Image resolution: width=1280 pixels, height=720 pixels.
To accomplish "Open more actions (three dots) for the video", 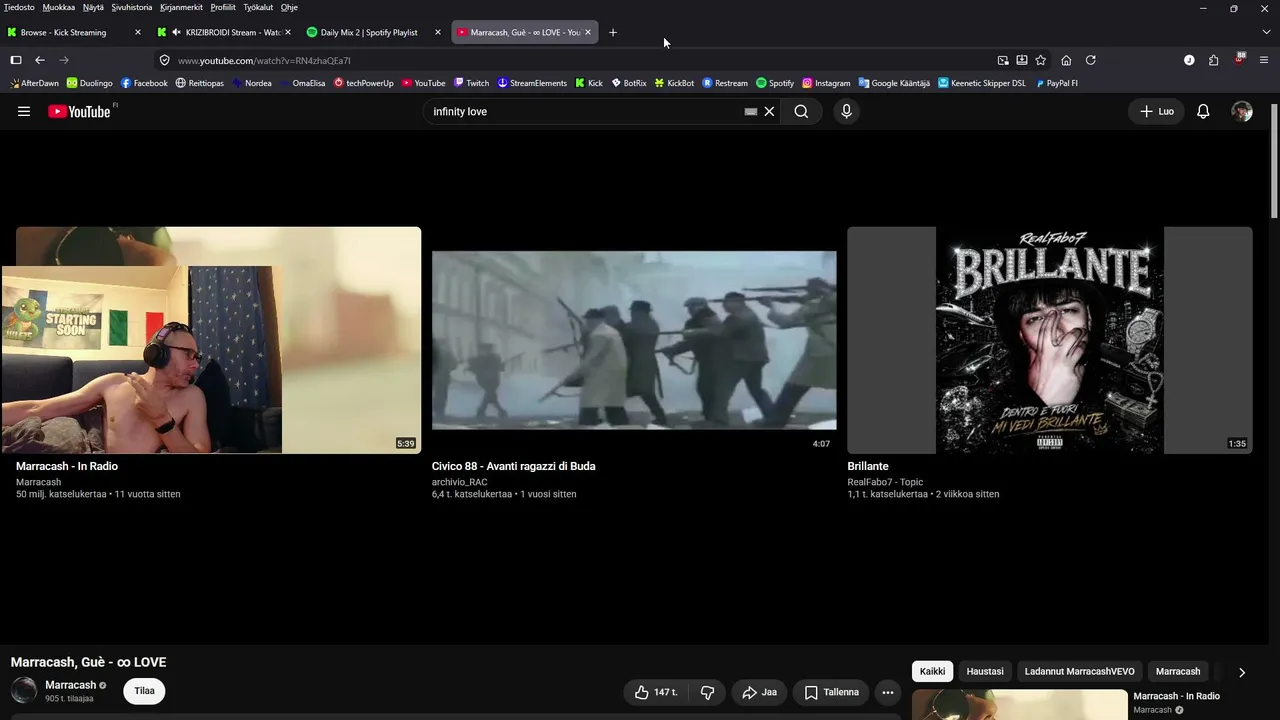I will point(887,692).
